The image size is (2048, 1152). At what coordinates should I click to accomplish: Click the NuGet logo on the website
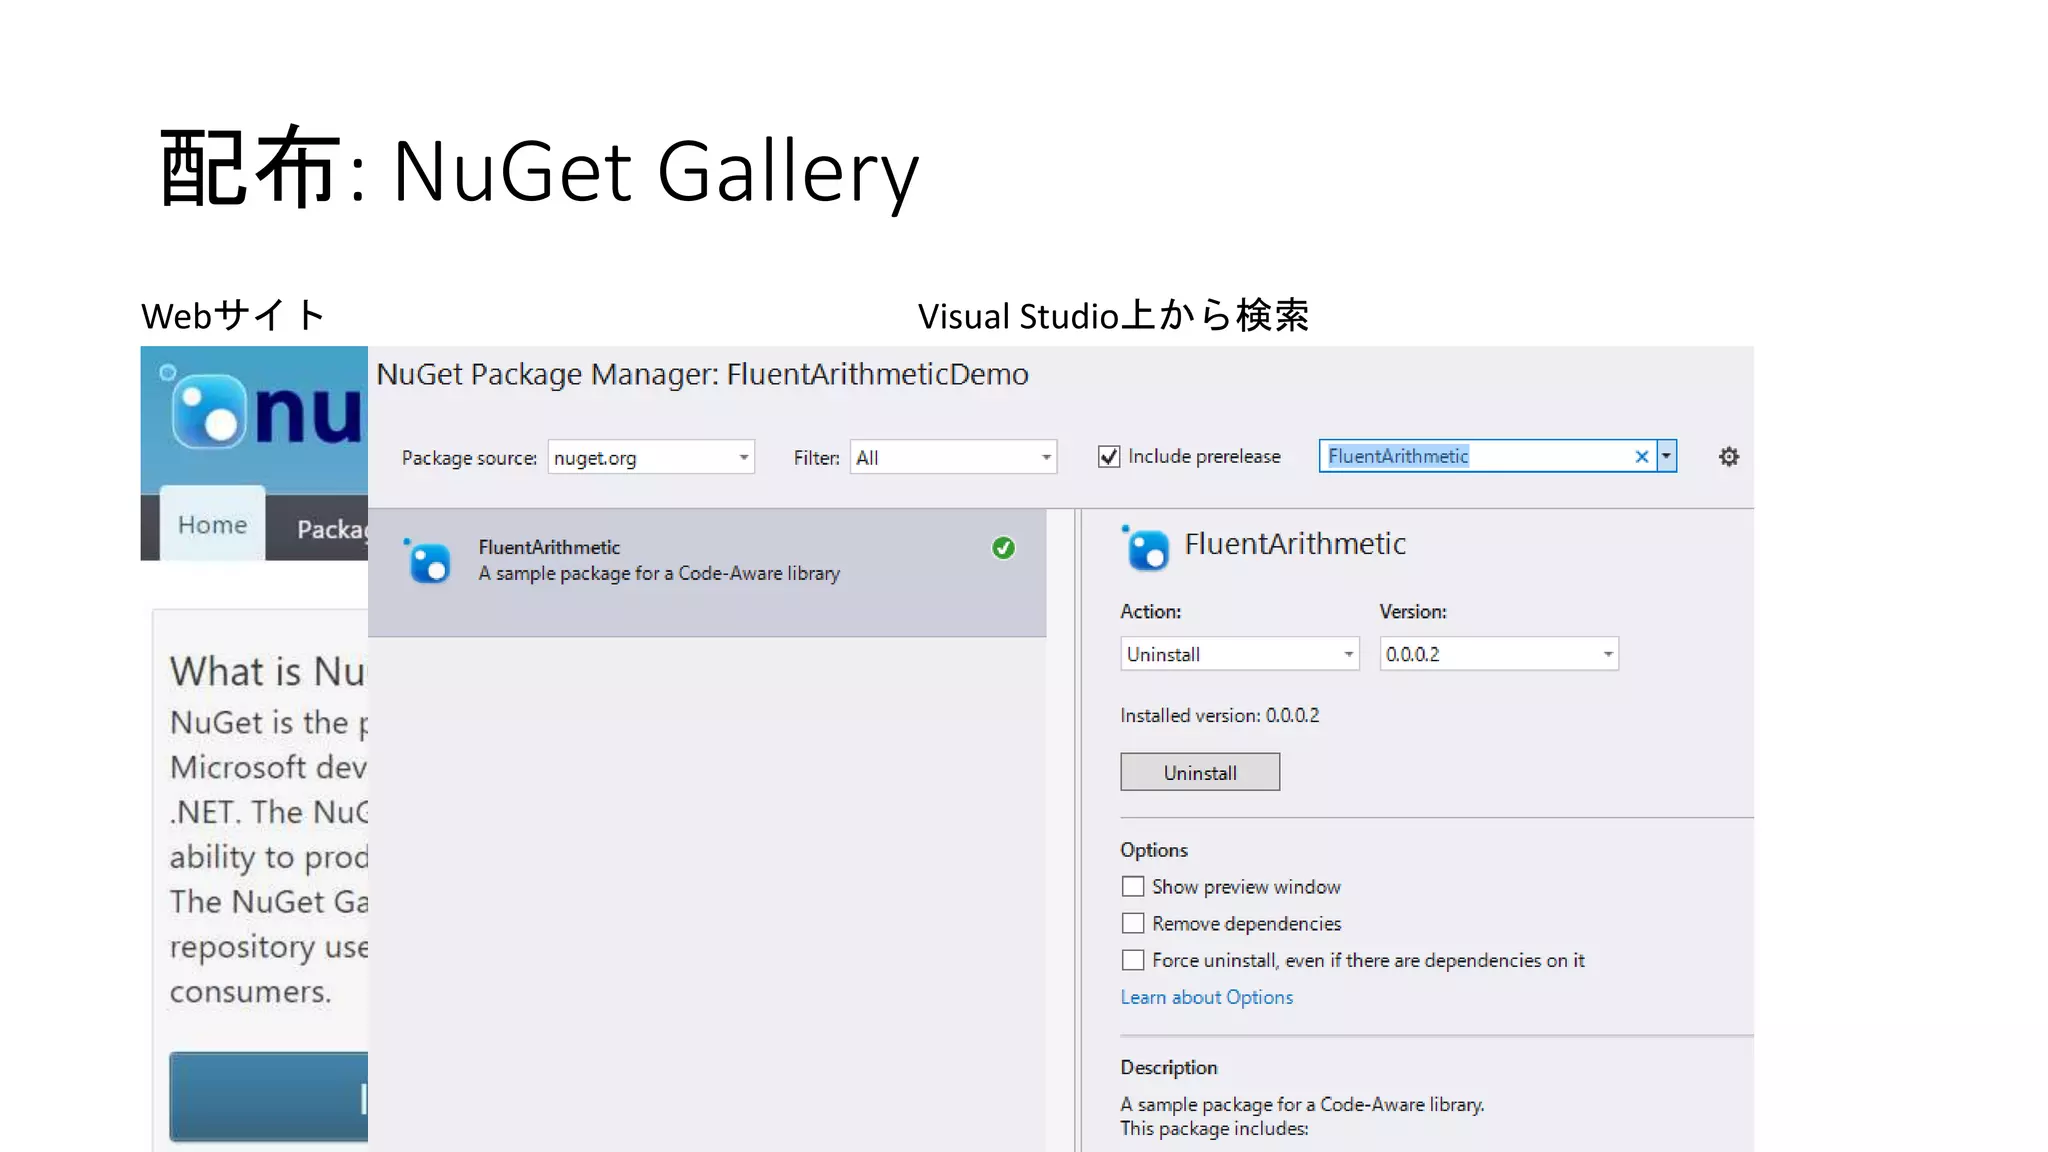click(x=262, y=409)
